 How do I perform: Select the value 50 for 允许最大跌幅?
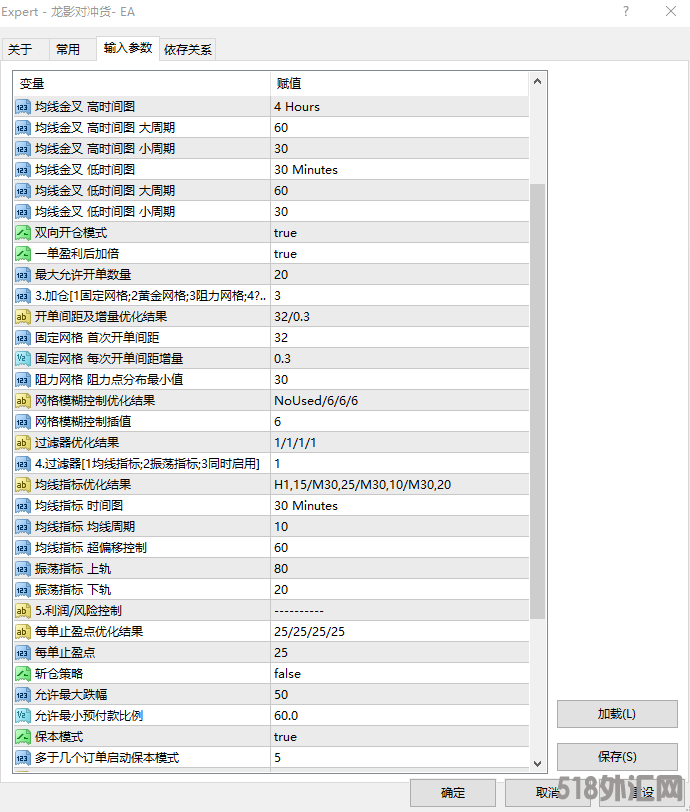[x=399, y=695]
